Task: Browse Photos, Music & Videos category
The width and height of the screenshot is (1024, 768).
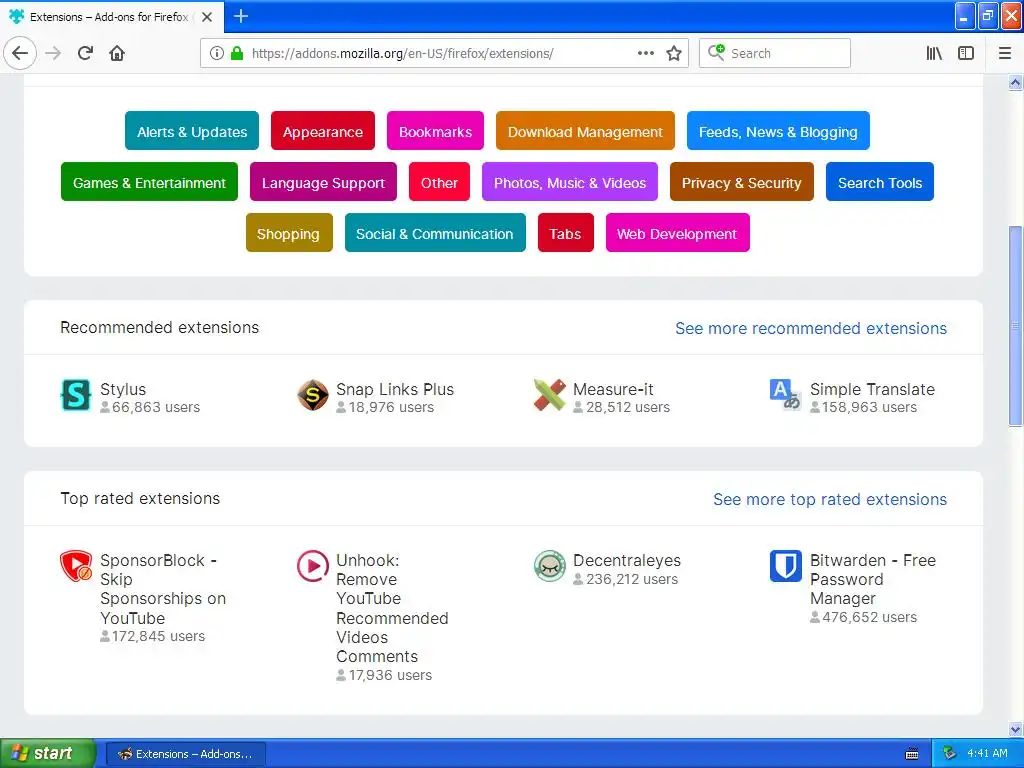Action: coord(569,182)
